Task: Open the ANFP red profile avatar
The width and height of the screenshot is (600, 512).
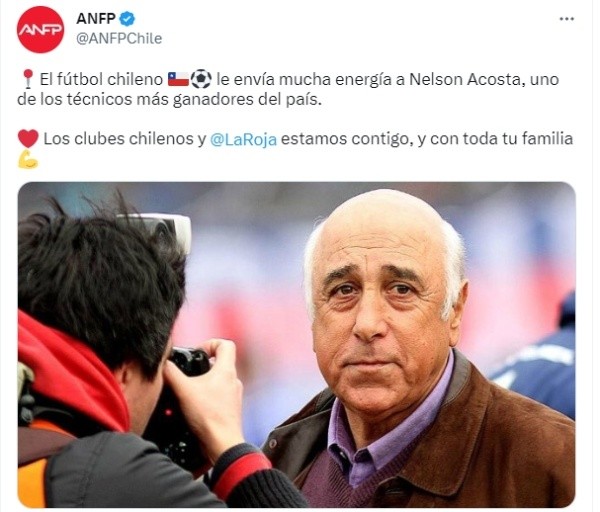Action: click(x=40, y=29)
